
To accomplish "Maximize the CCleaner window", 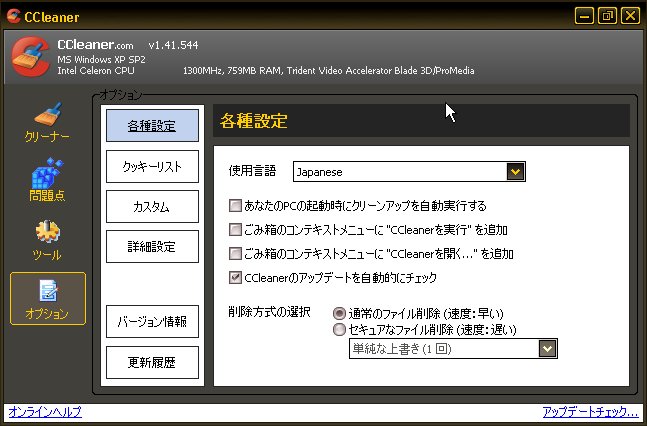I will pos(607,16).
